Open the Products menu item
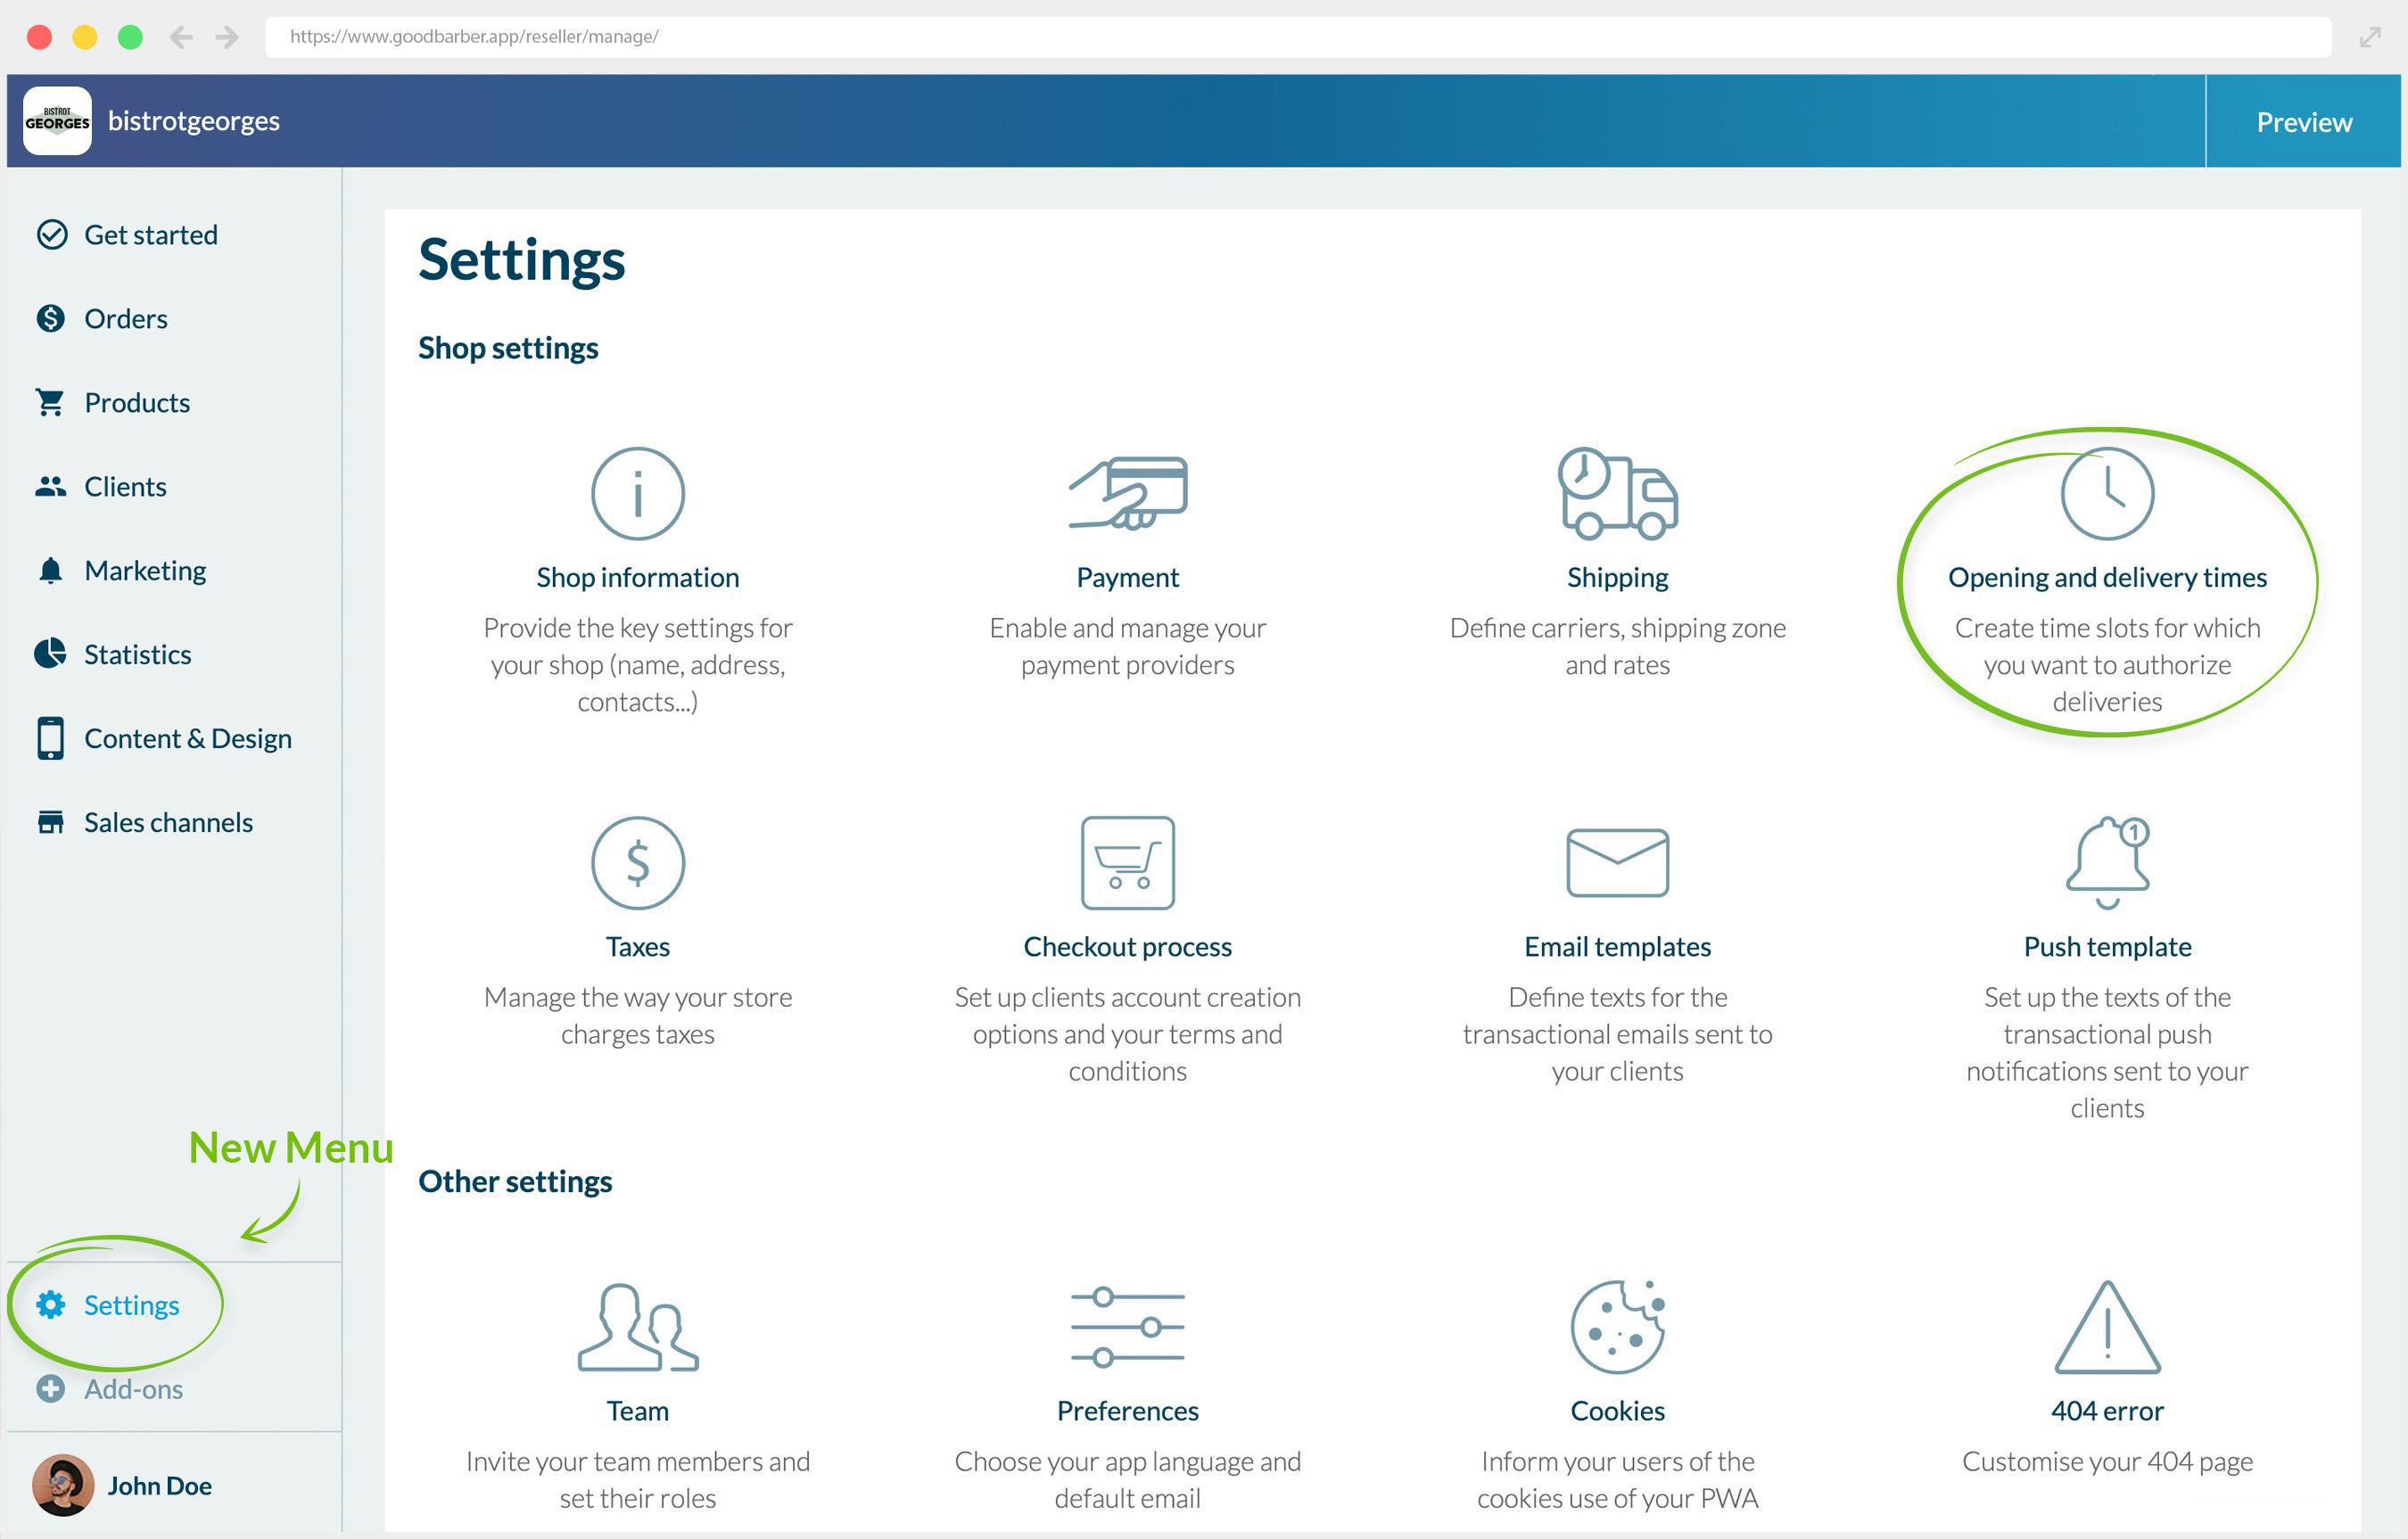The width and height of the screenshot is (2408, 1539). [136, 402]
